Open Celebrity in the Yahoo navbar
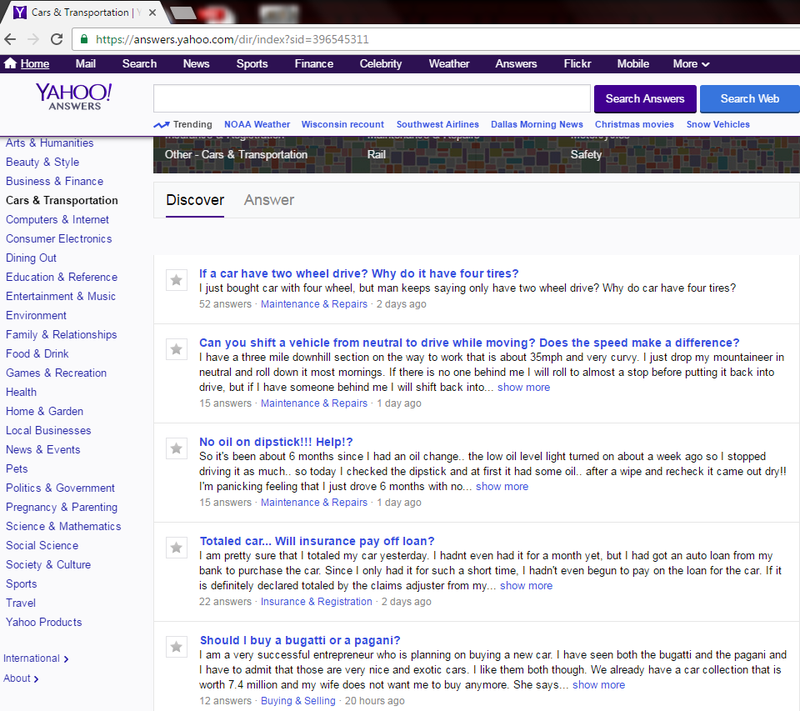Image resolution: width=800 pixels, height=711 pixels. pos(381,64)
